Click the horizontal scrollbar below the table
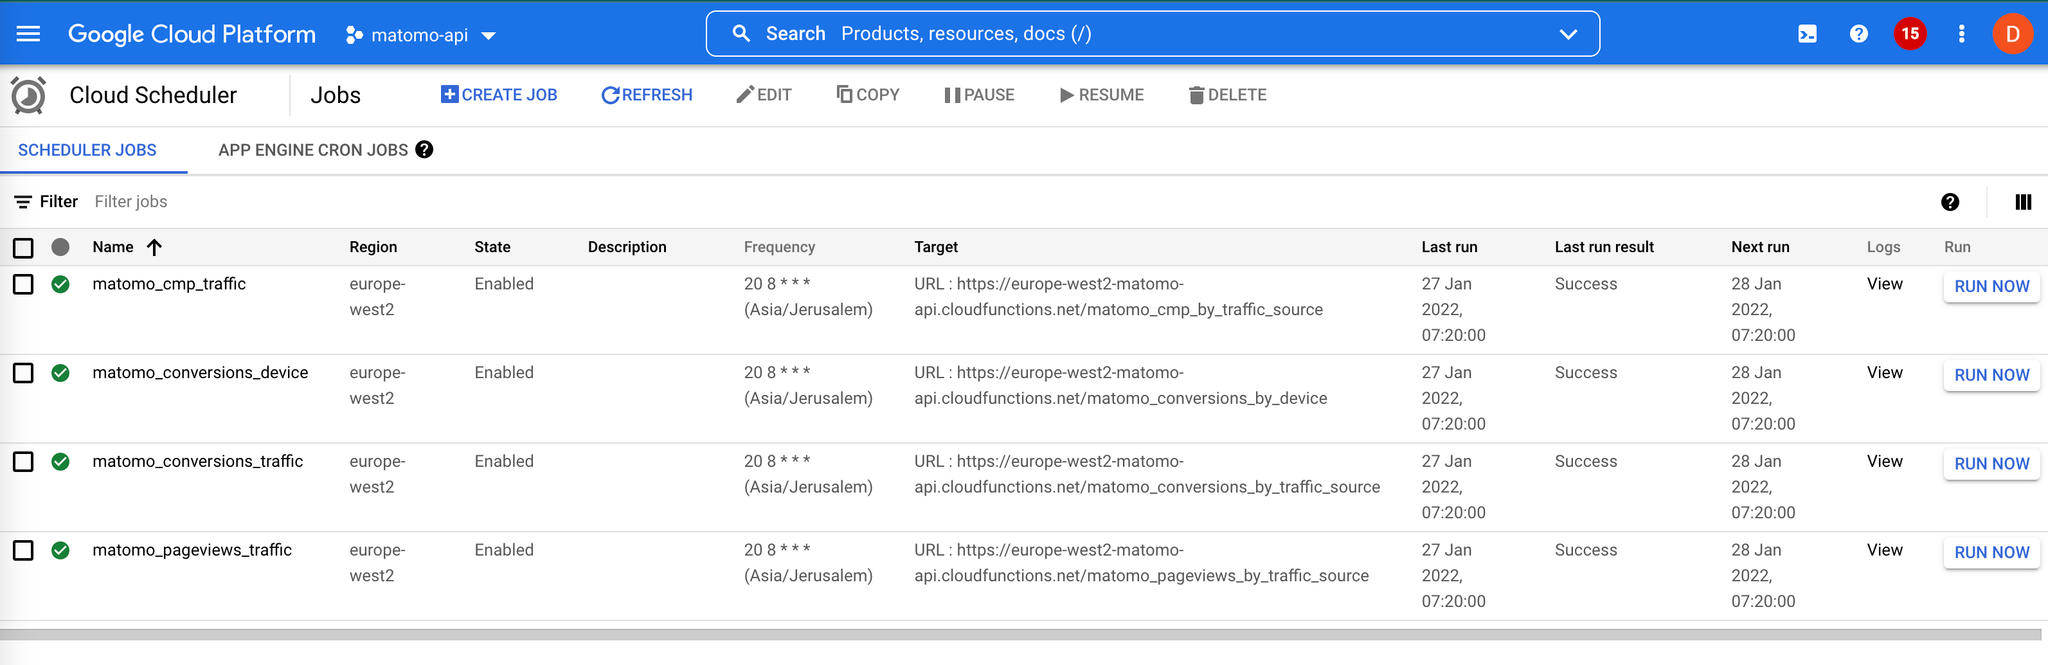Viewport: 2048px width, 665px height. click(x=1020, y=634)
